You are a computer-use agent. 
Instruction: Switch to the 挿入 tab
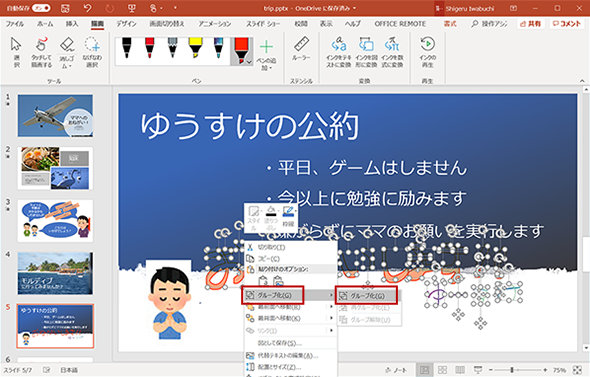(x=72, y=24)
